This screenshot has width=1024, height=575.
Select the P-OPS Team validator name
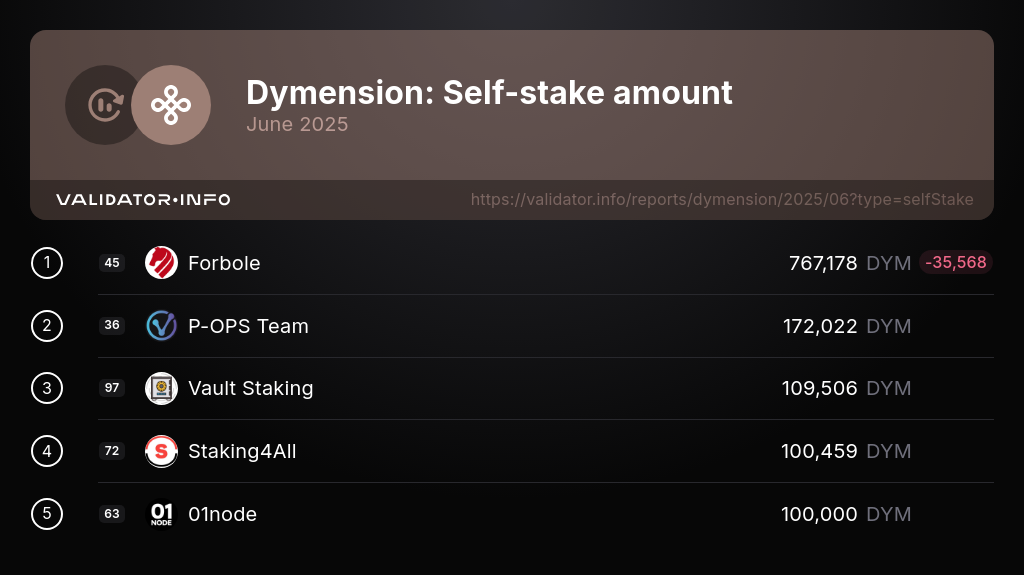[248, 326]
